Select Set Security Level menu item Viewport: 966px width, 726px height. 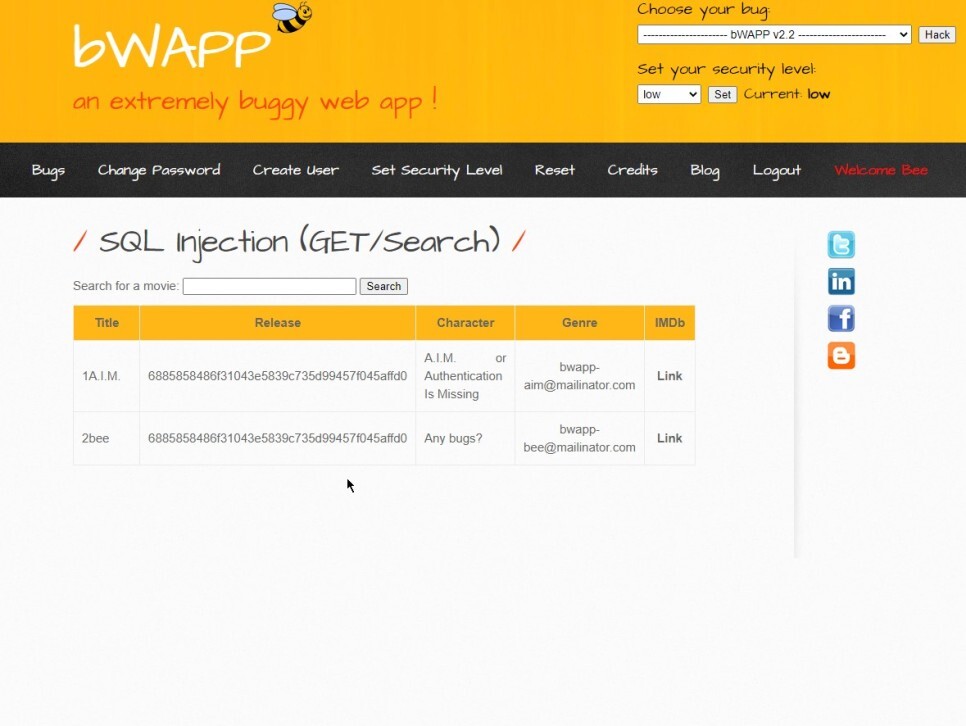coord(437,171)
